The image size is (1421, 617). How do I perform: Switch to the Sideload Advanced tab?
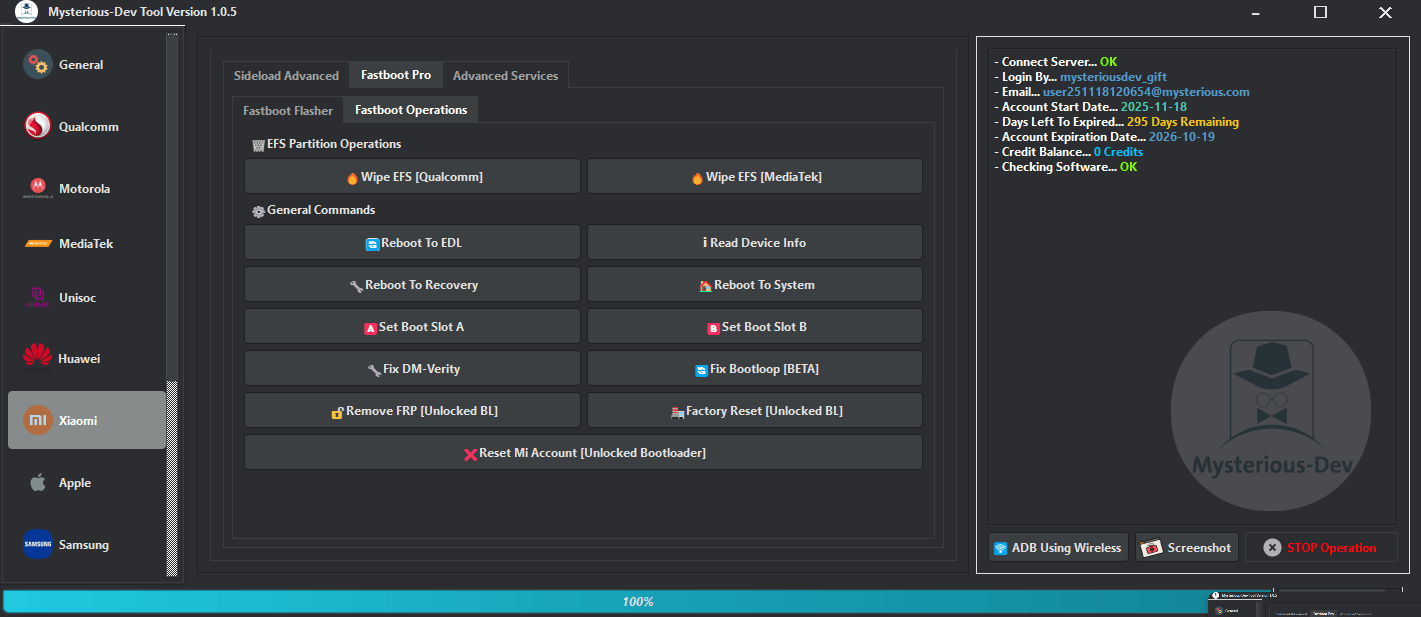(x=286, y=75)
